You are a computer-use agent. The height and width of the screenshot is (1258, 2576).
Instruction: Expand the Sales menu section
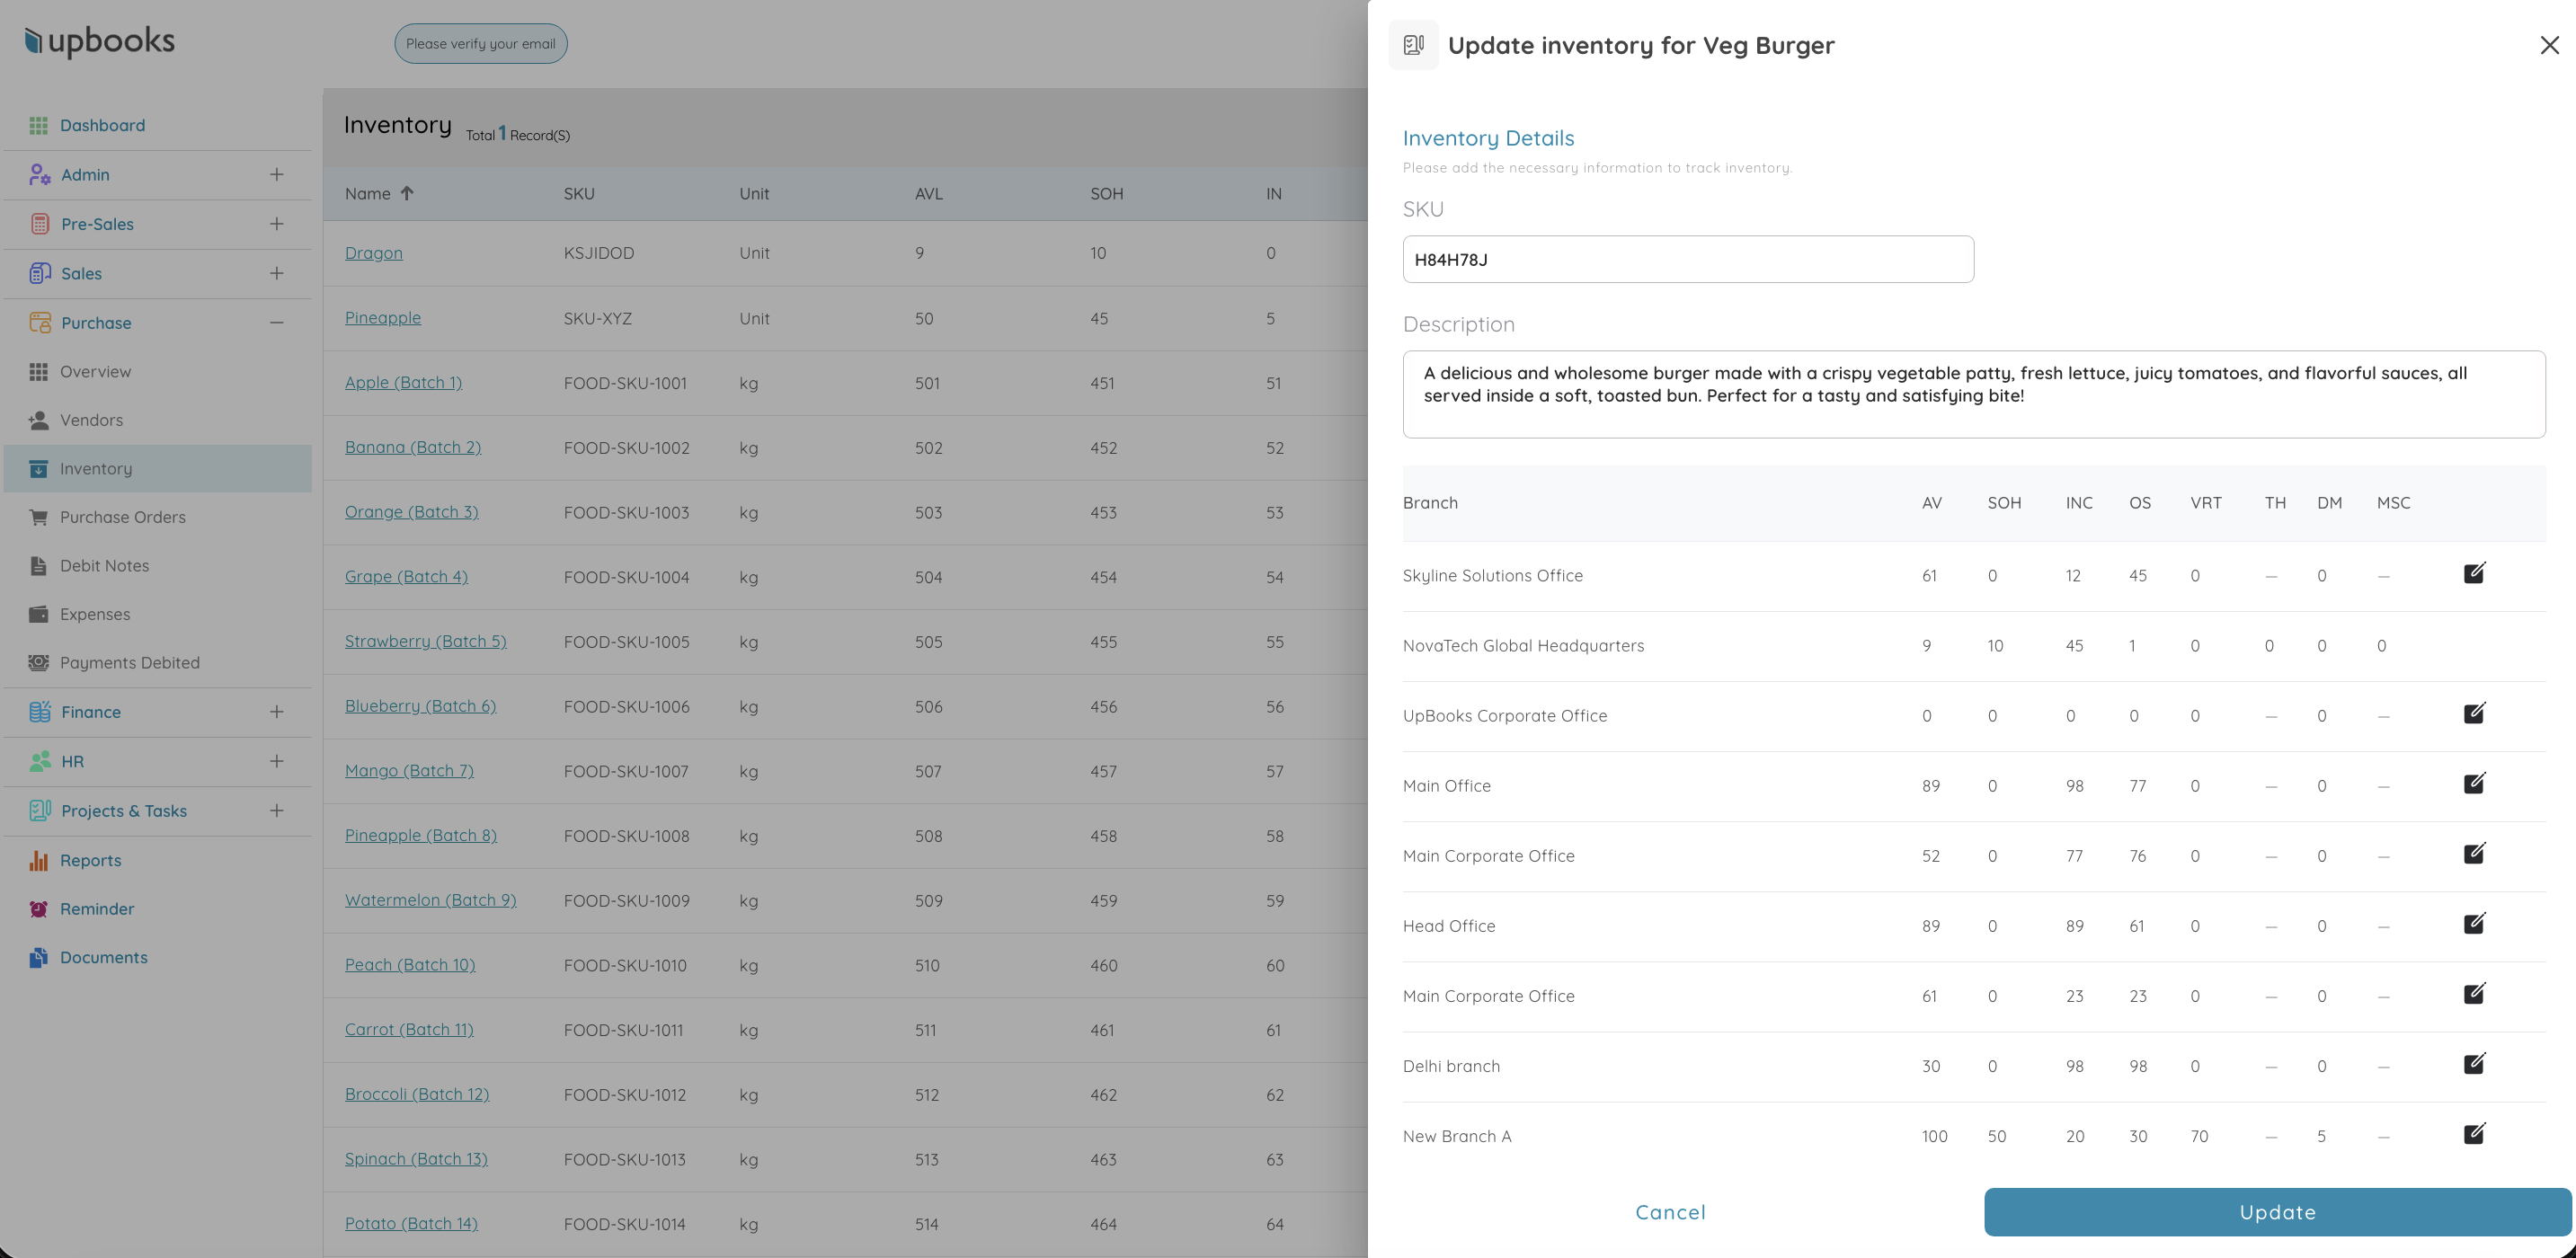[x=276, y=273]
